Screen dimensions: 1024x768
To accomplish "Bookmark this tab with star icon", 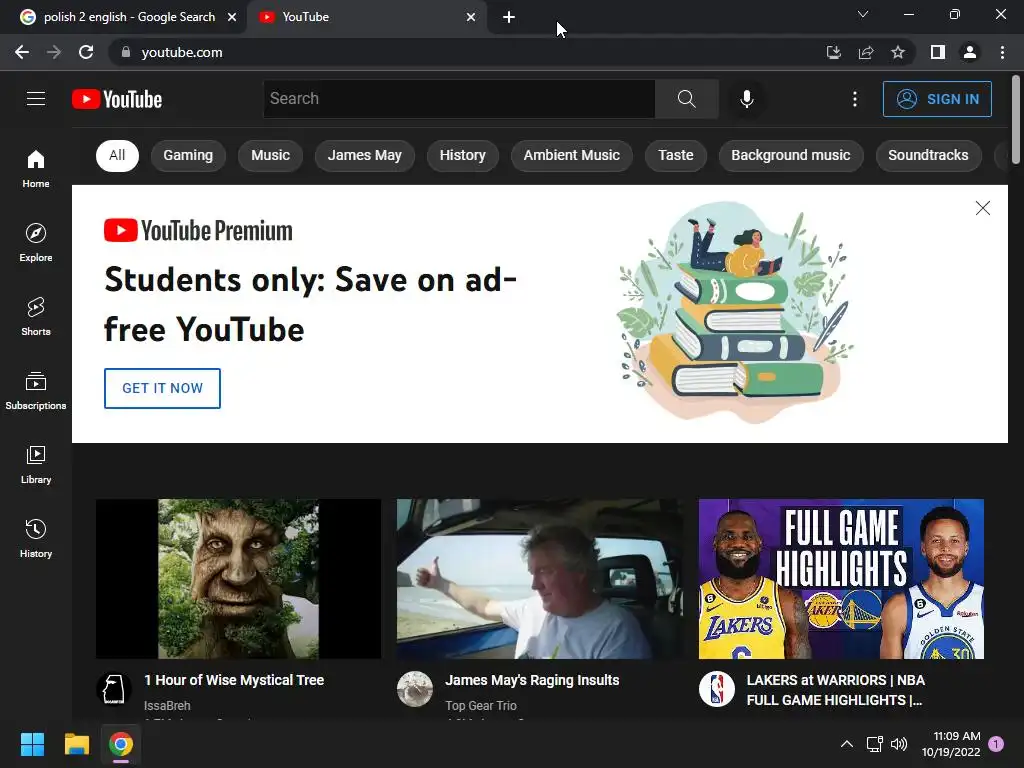I will pos(898,52).
